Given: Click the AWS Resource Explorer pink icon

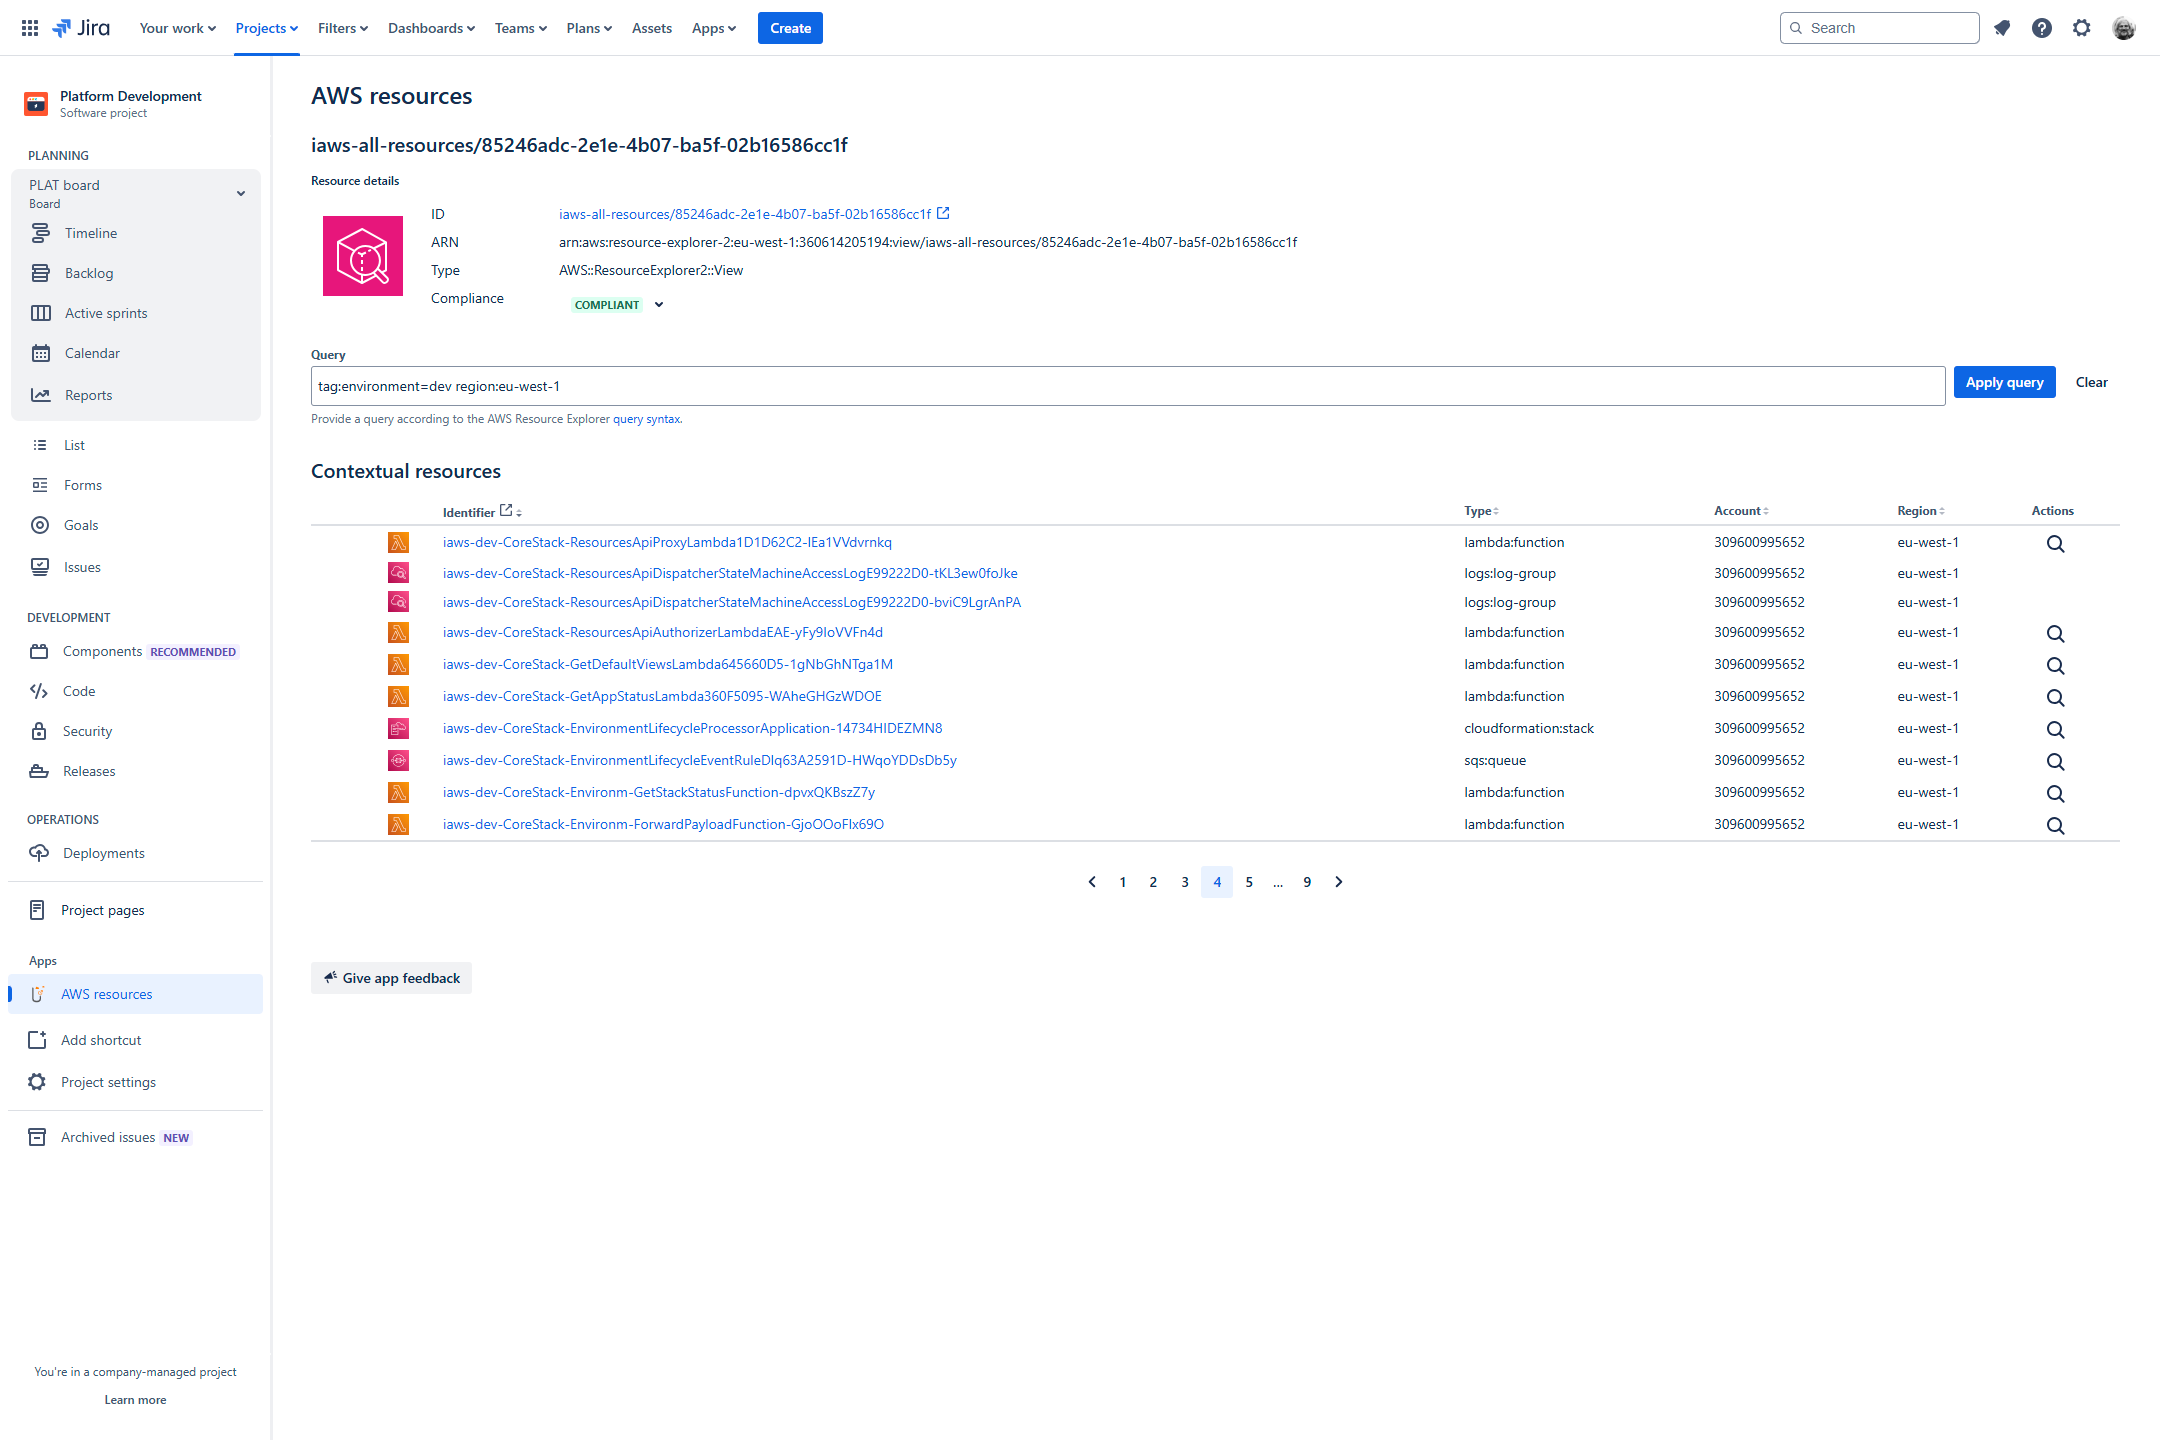Looking at the screenshot, I should [363, 256].
